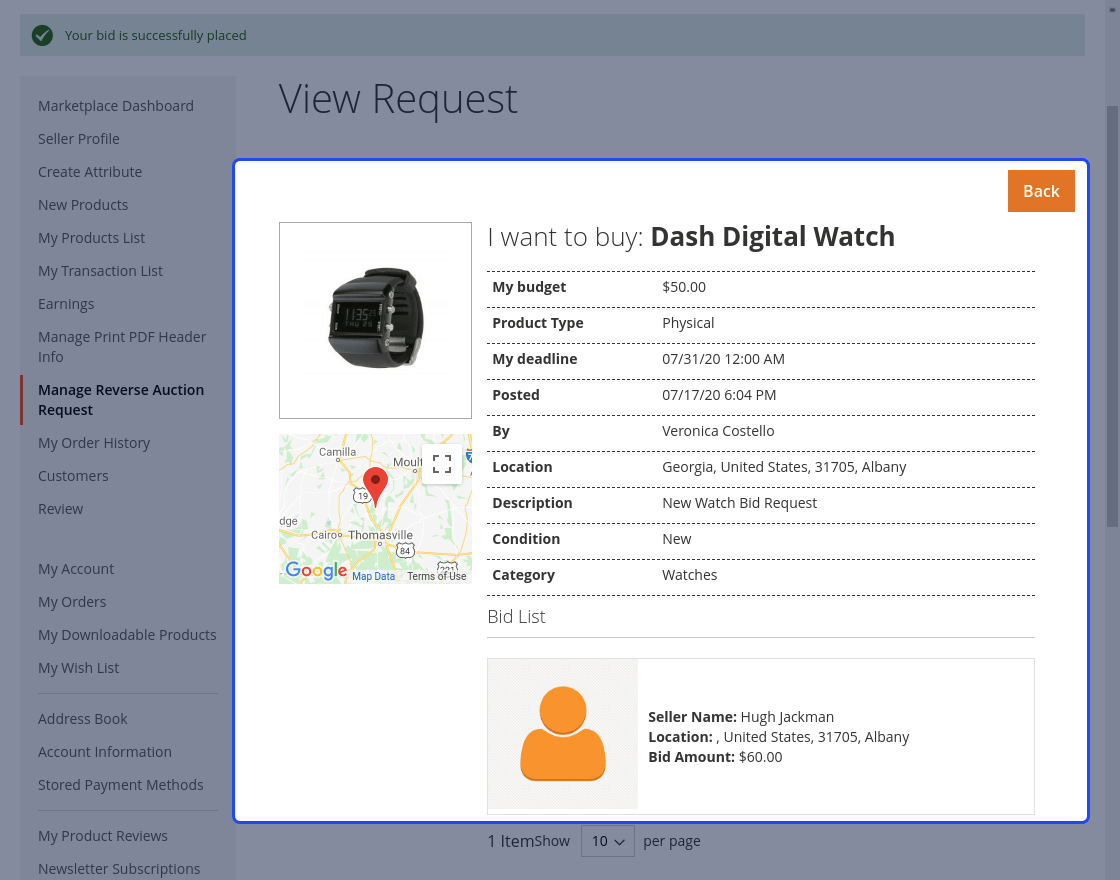Select New Products in sidebar

[x=83, y=205]
